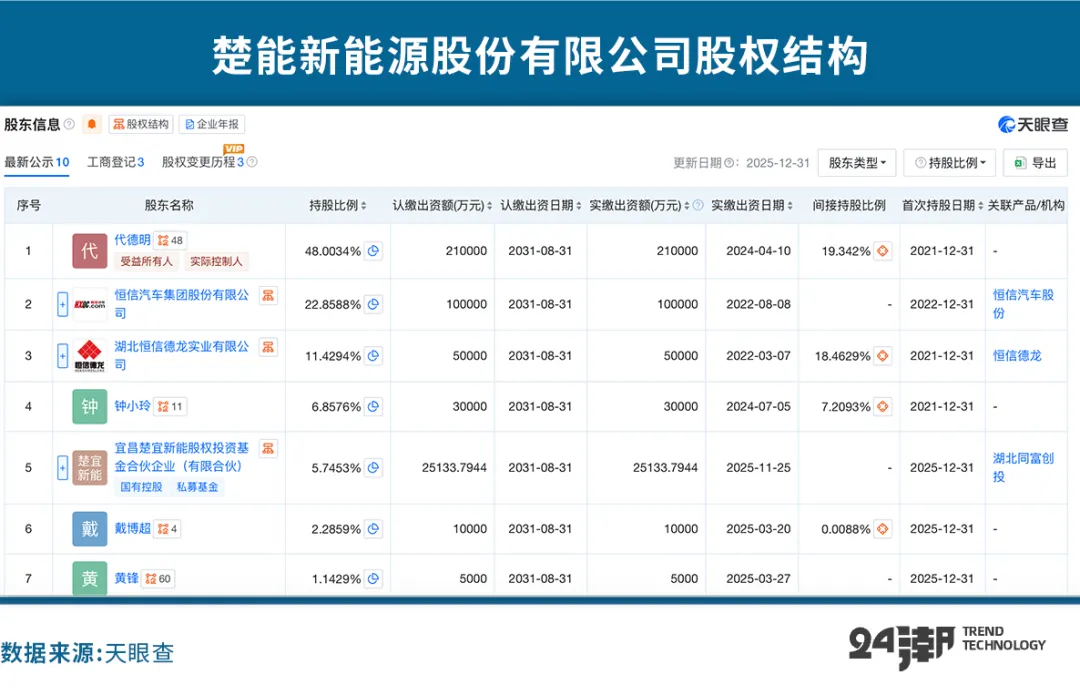Click indirect-holding icon beside 0.0088%

pyautogui.click(x=882, y=529)
